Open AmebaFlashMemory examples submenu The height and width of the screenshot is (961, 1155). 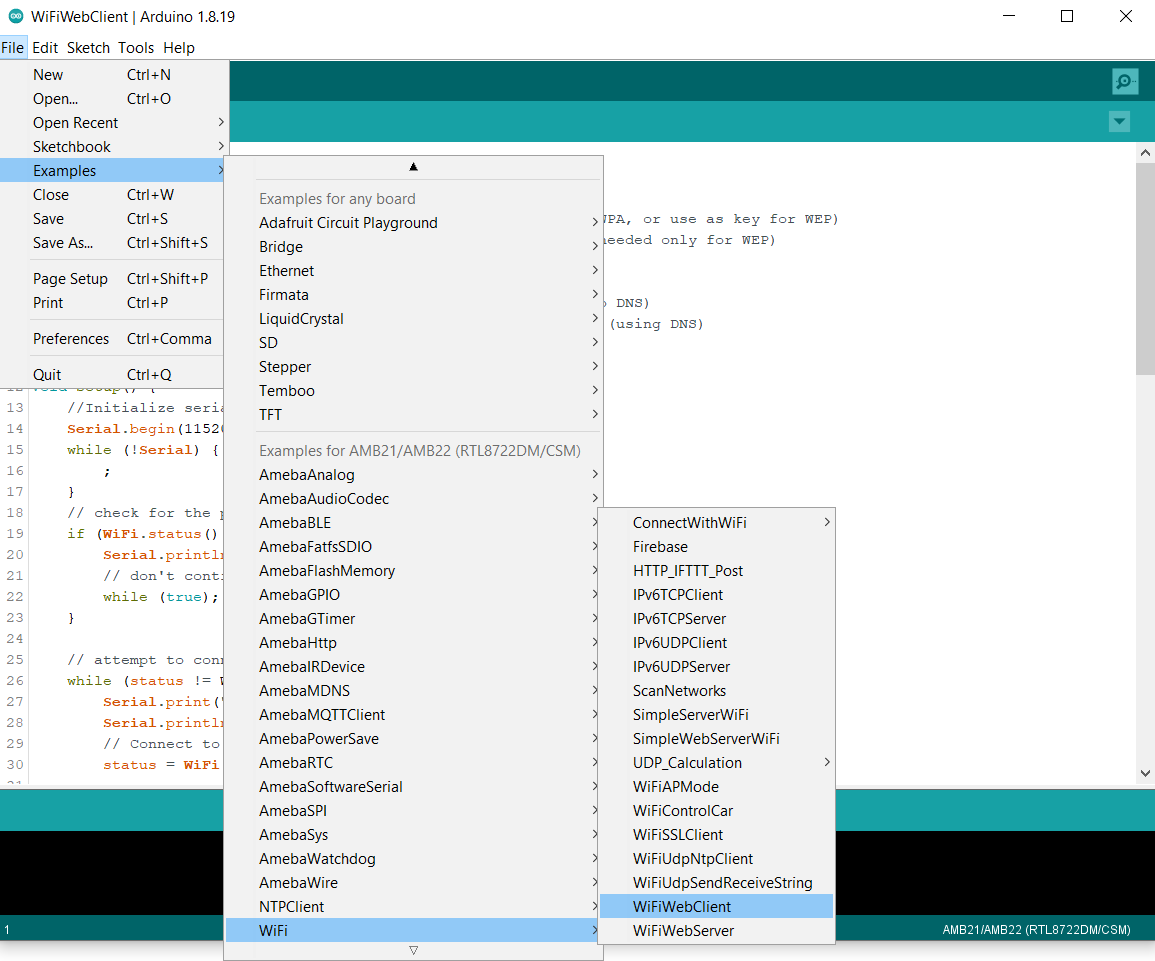pyautogui.click(x=413, y=571)
